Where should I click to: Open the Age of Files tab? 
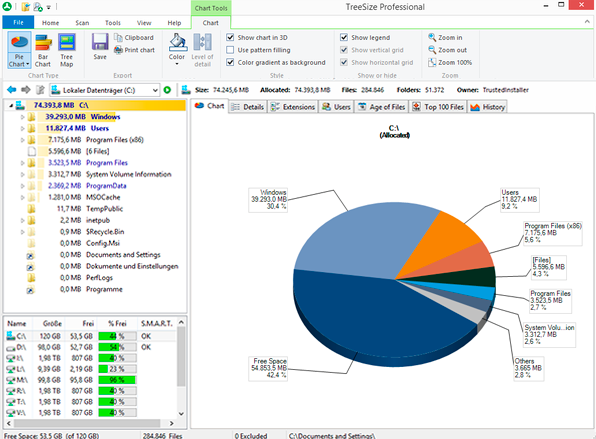pos(382,107)
